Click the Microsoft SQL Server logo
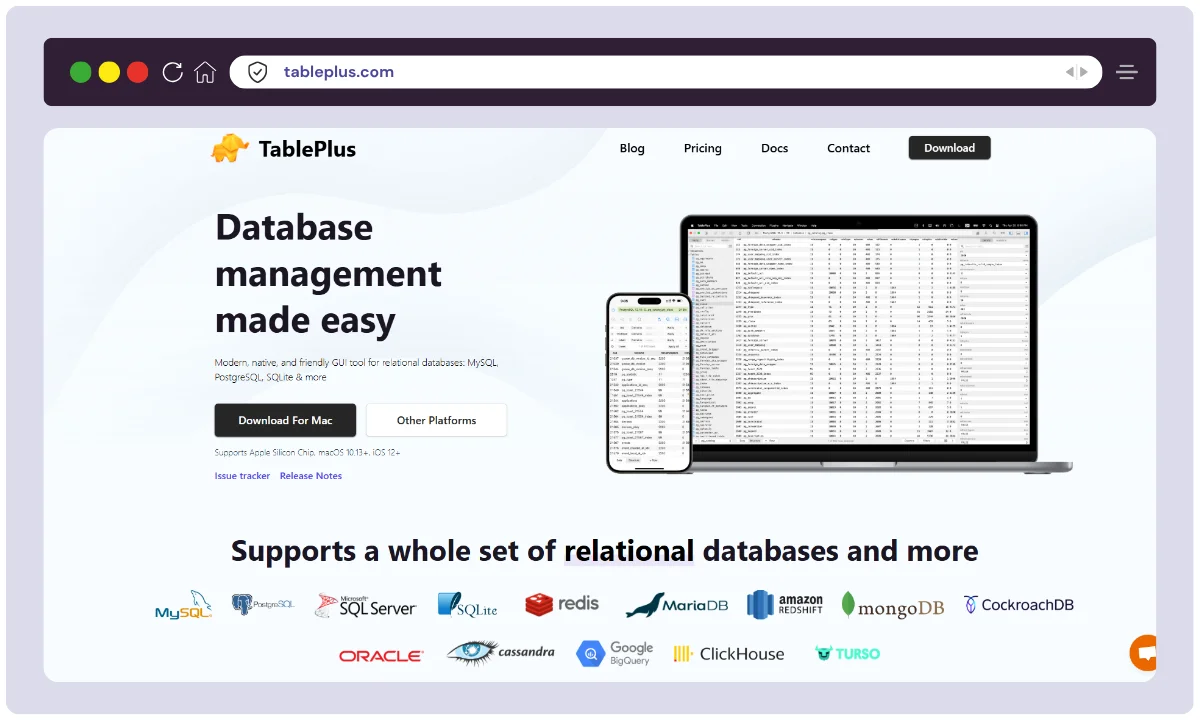Image resolution: width=1200 pixels, height=720 pixels. [x=365, y=605]
